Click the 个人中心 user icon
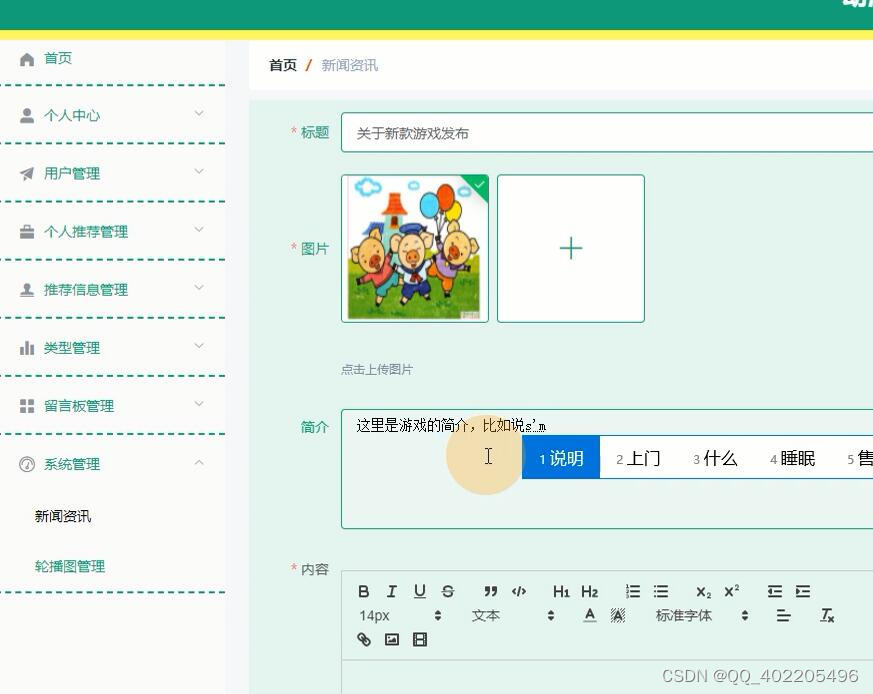This screenshot has width=873, height=694. click(x=27, y=115)
